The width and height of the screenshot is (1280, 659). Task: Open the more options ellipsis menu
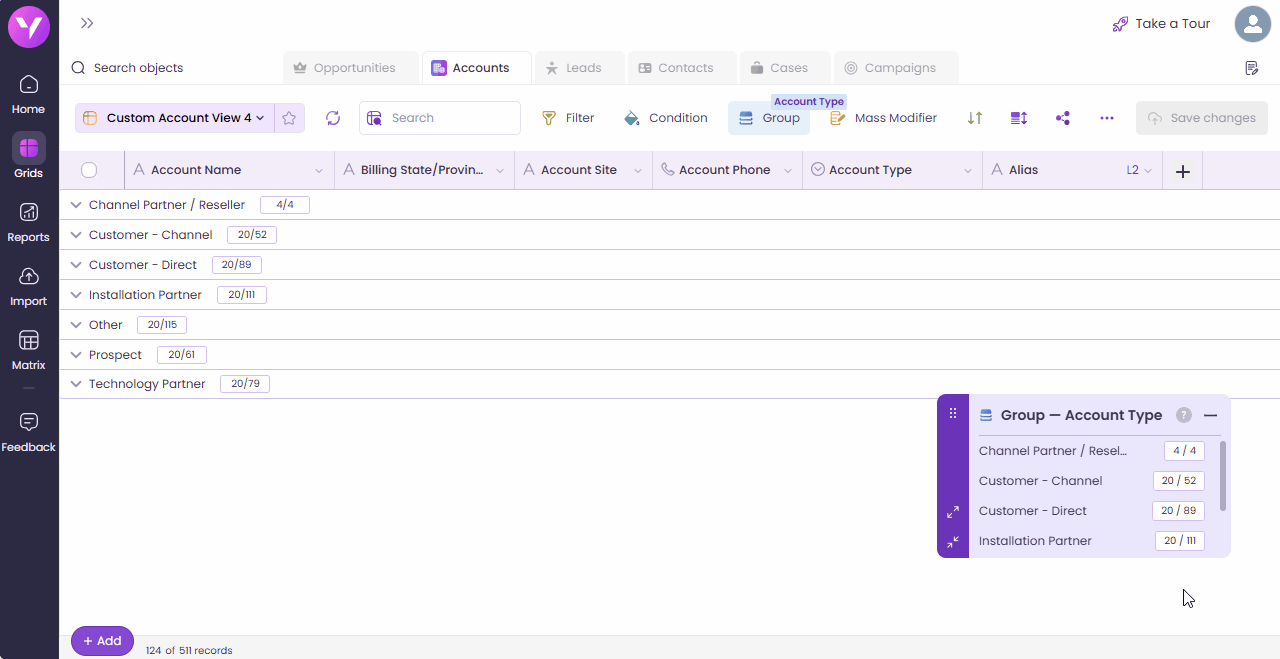[1107, 118]
